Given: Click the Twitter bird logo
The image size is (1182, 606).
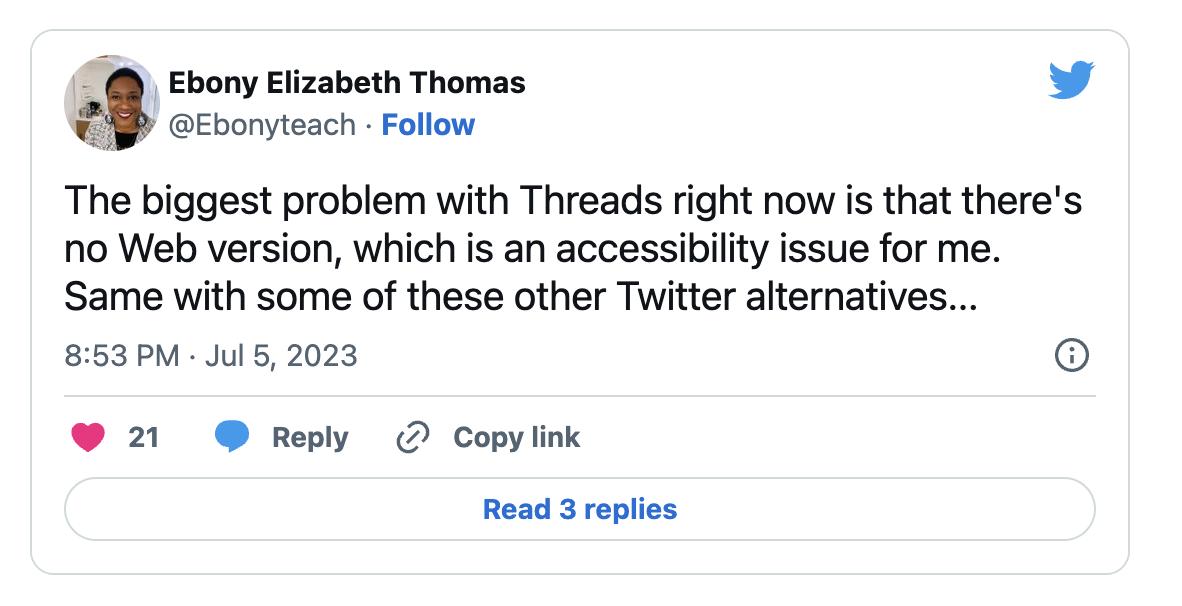Looking at the screenshot, I should (1071, 80).
